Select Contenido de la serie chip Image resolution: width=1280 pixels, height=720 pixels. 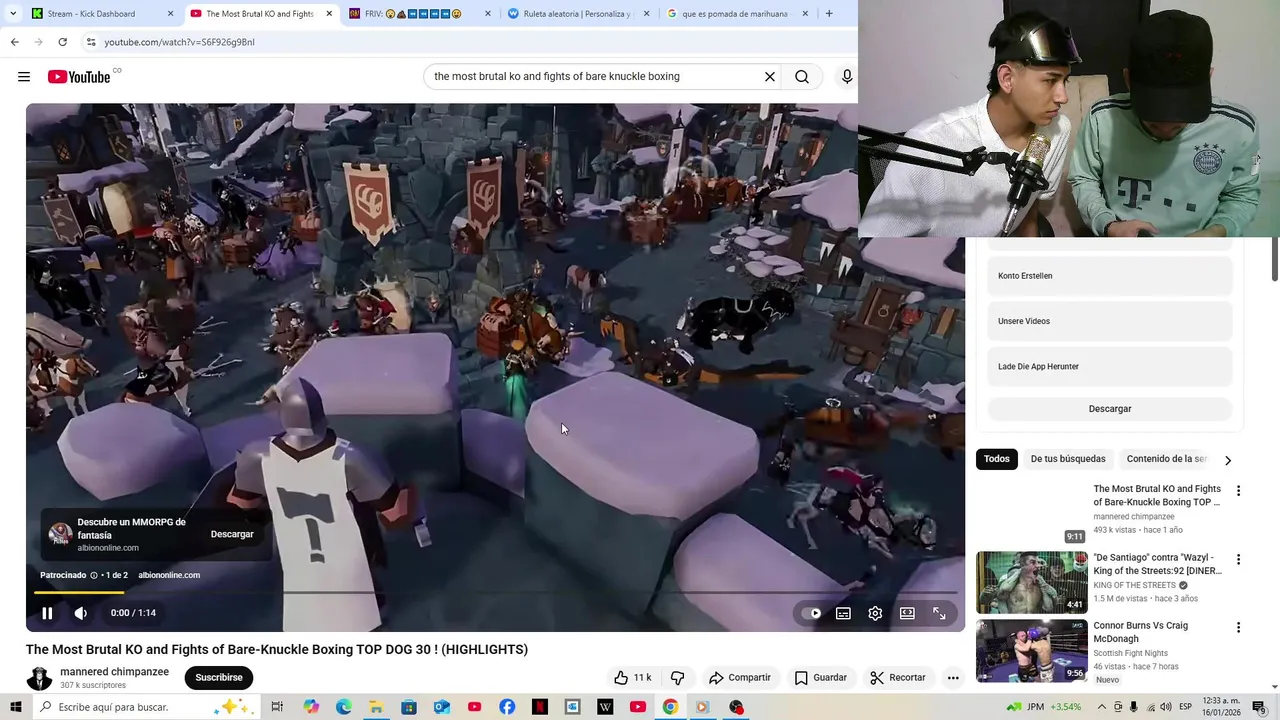pos(1166,459)
